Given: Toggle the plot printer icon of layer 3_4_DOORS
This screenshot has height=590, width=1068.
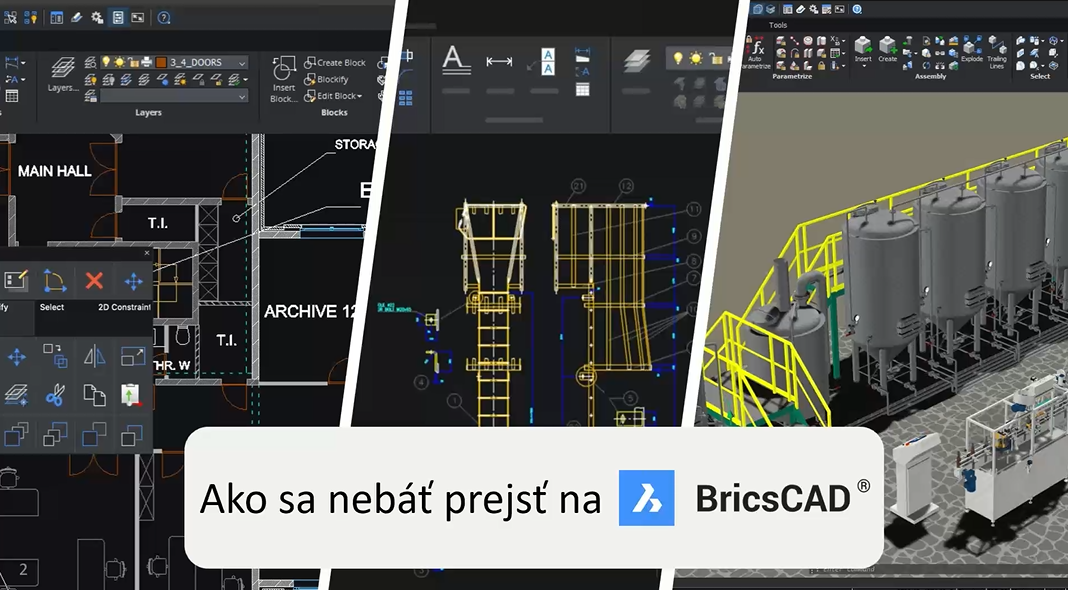Looking at the screenshot, I should [x=146, y=63].
